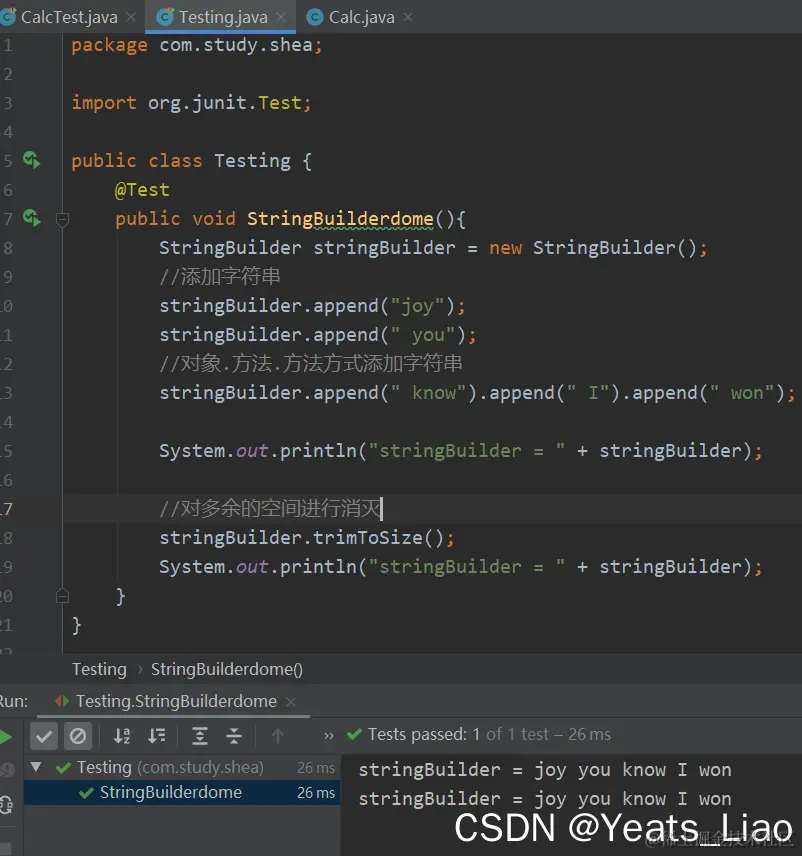Click the trimToSize() call line

(x=306, y=538)
